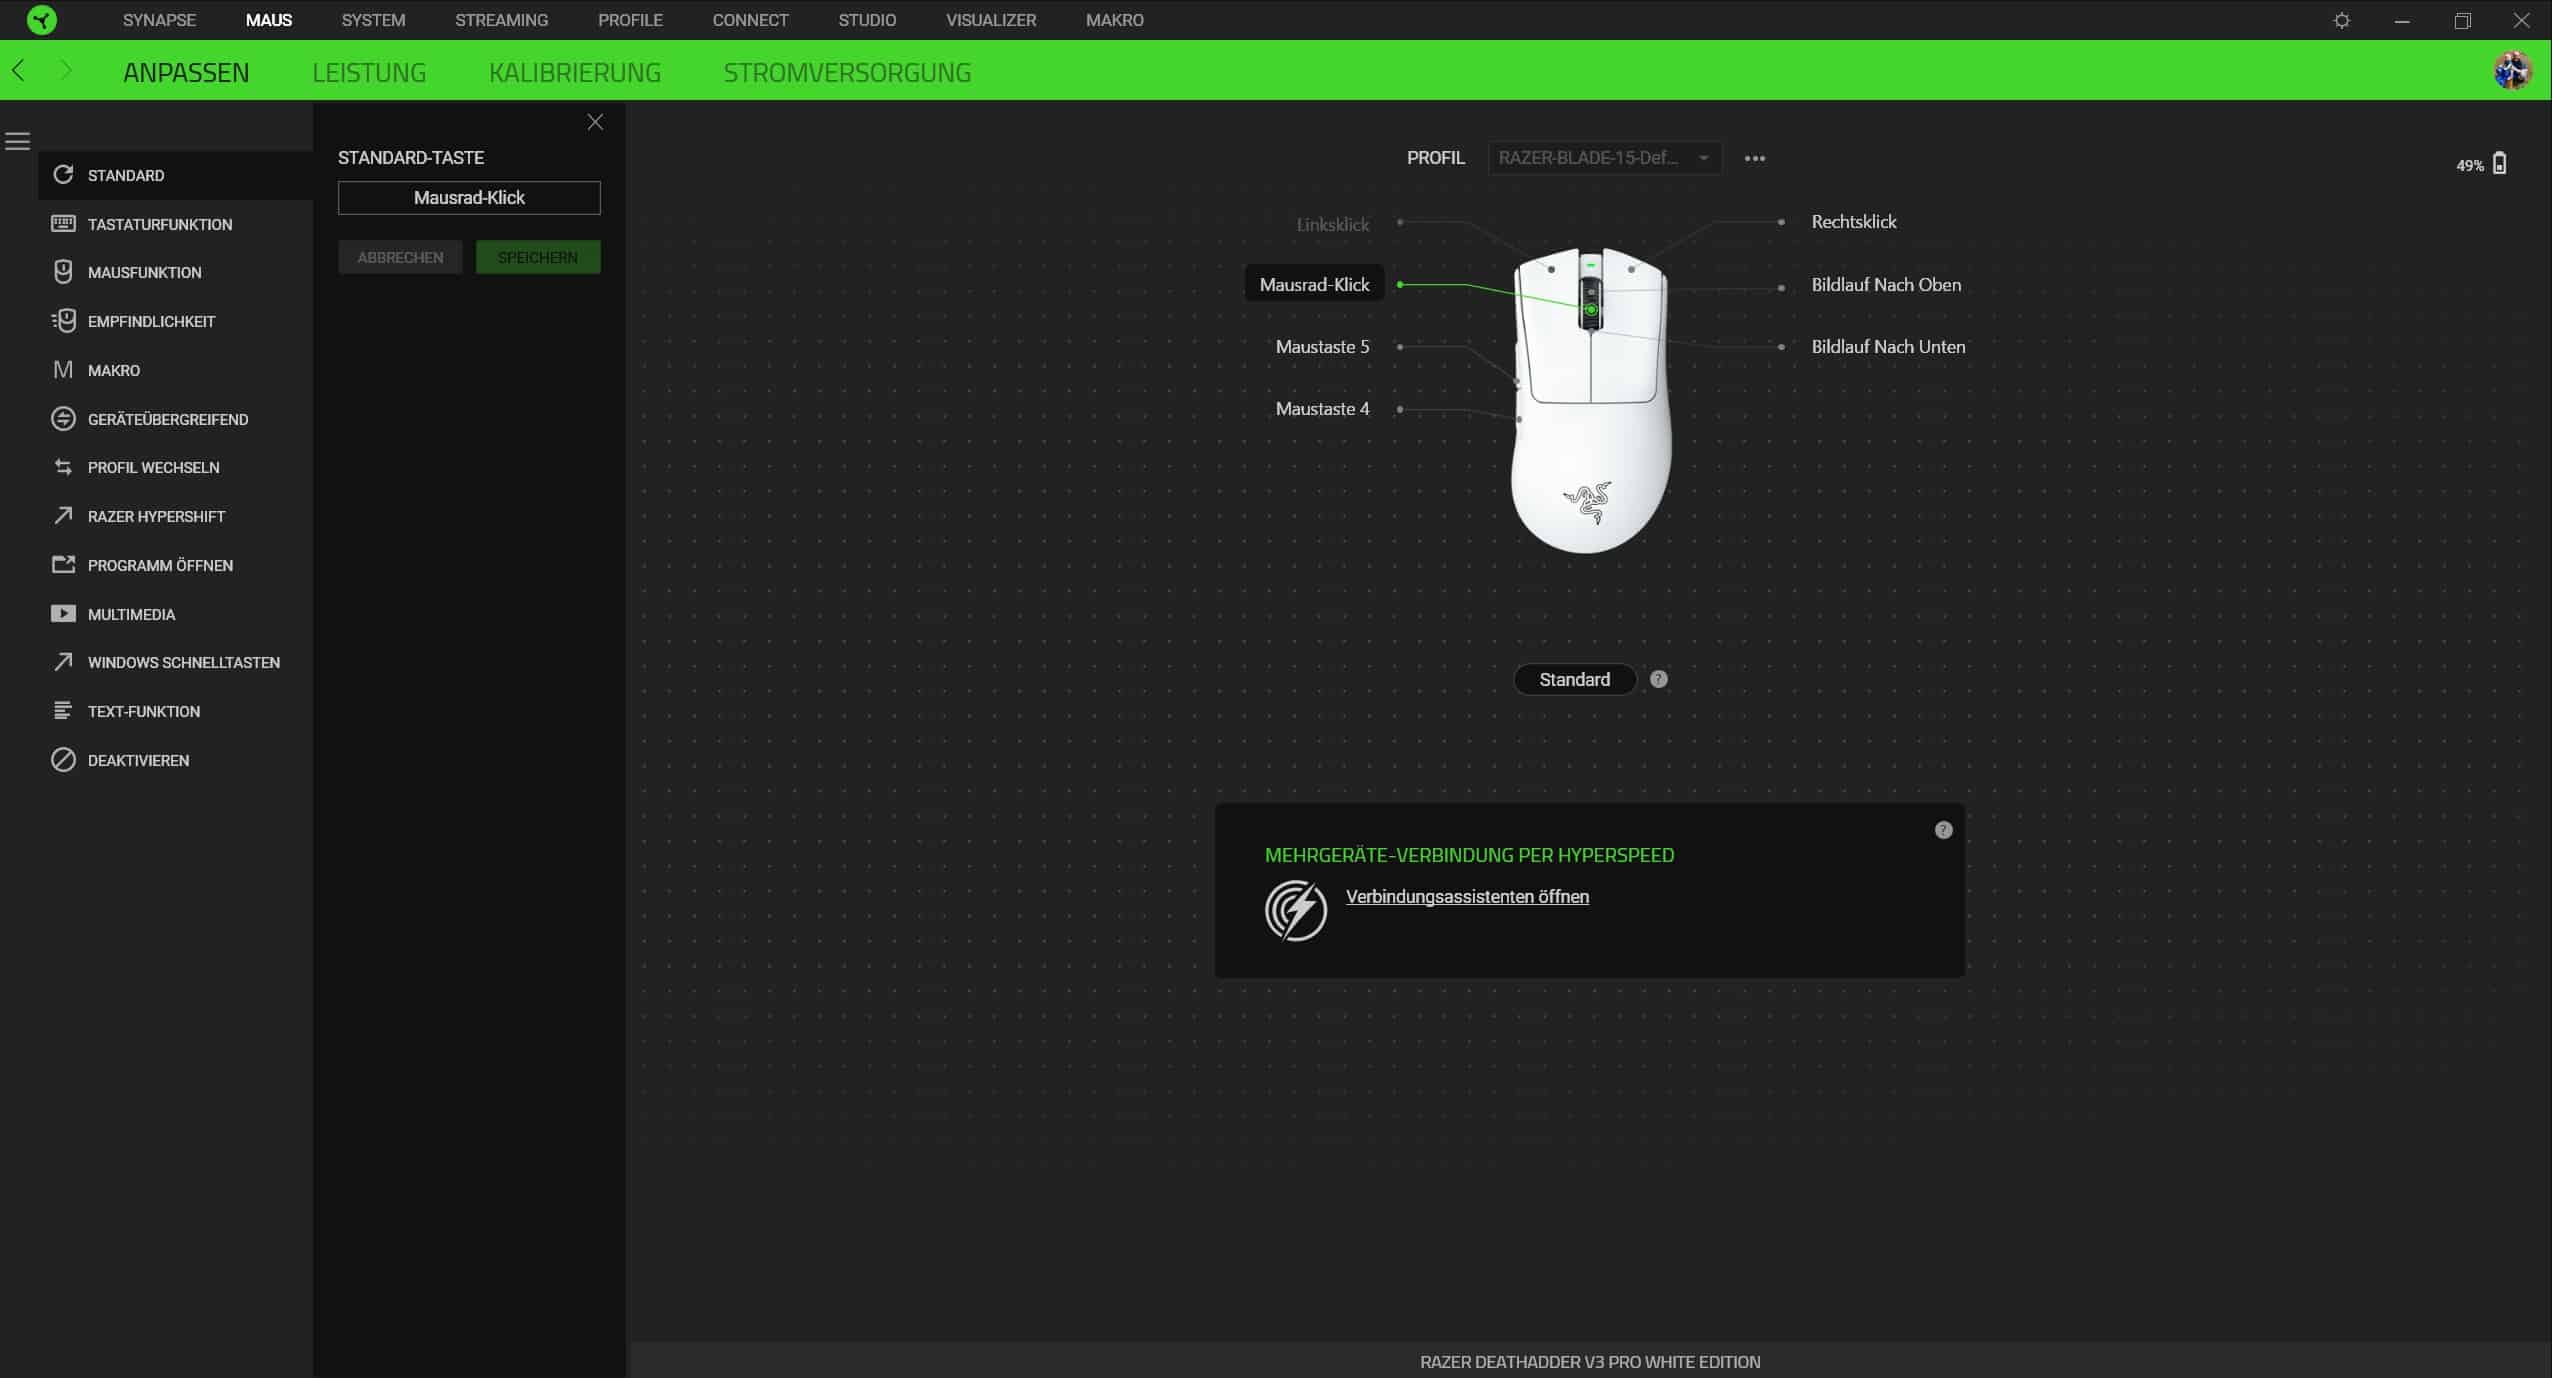The width and height of the screenshot is (2552, 1378).
Task: Click the Programm Öffnen launch icon
Action: (63, 565)
